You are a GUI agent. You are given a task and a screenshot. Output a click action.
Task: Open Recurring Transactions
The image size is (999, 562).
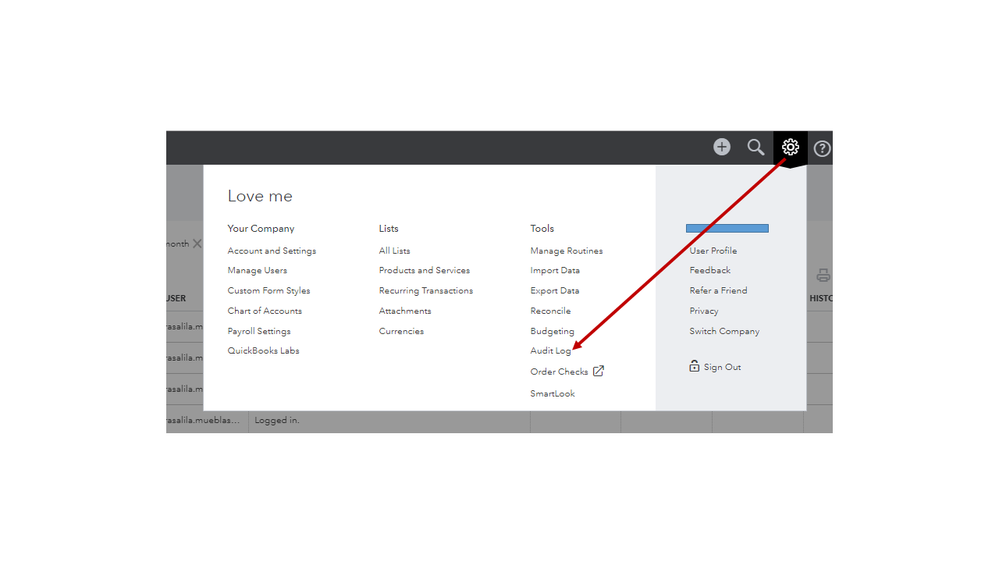pyautogui.click(x=426, y=291)
